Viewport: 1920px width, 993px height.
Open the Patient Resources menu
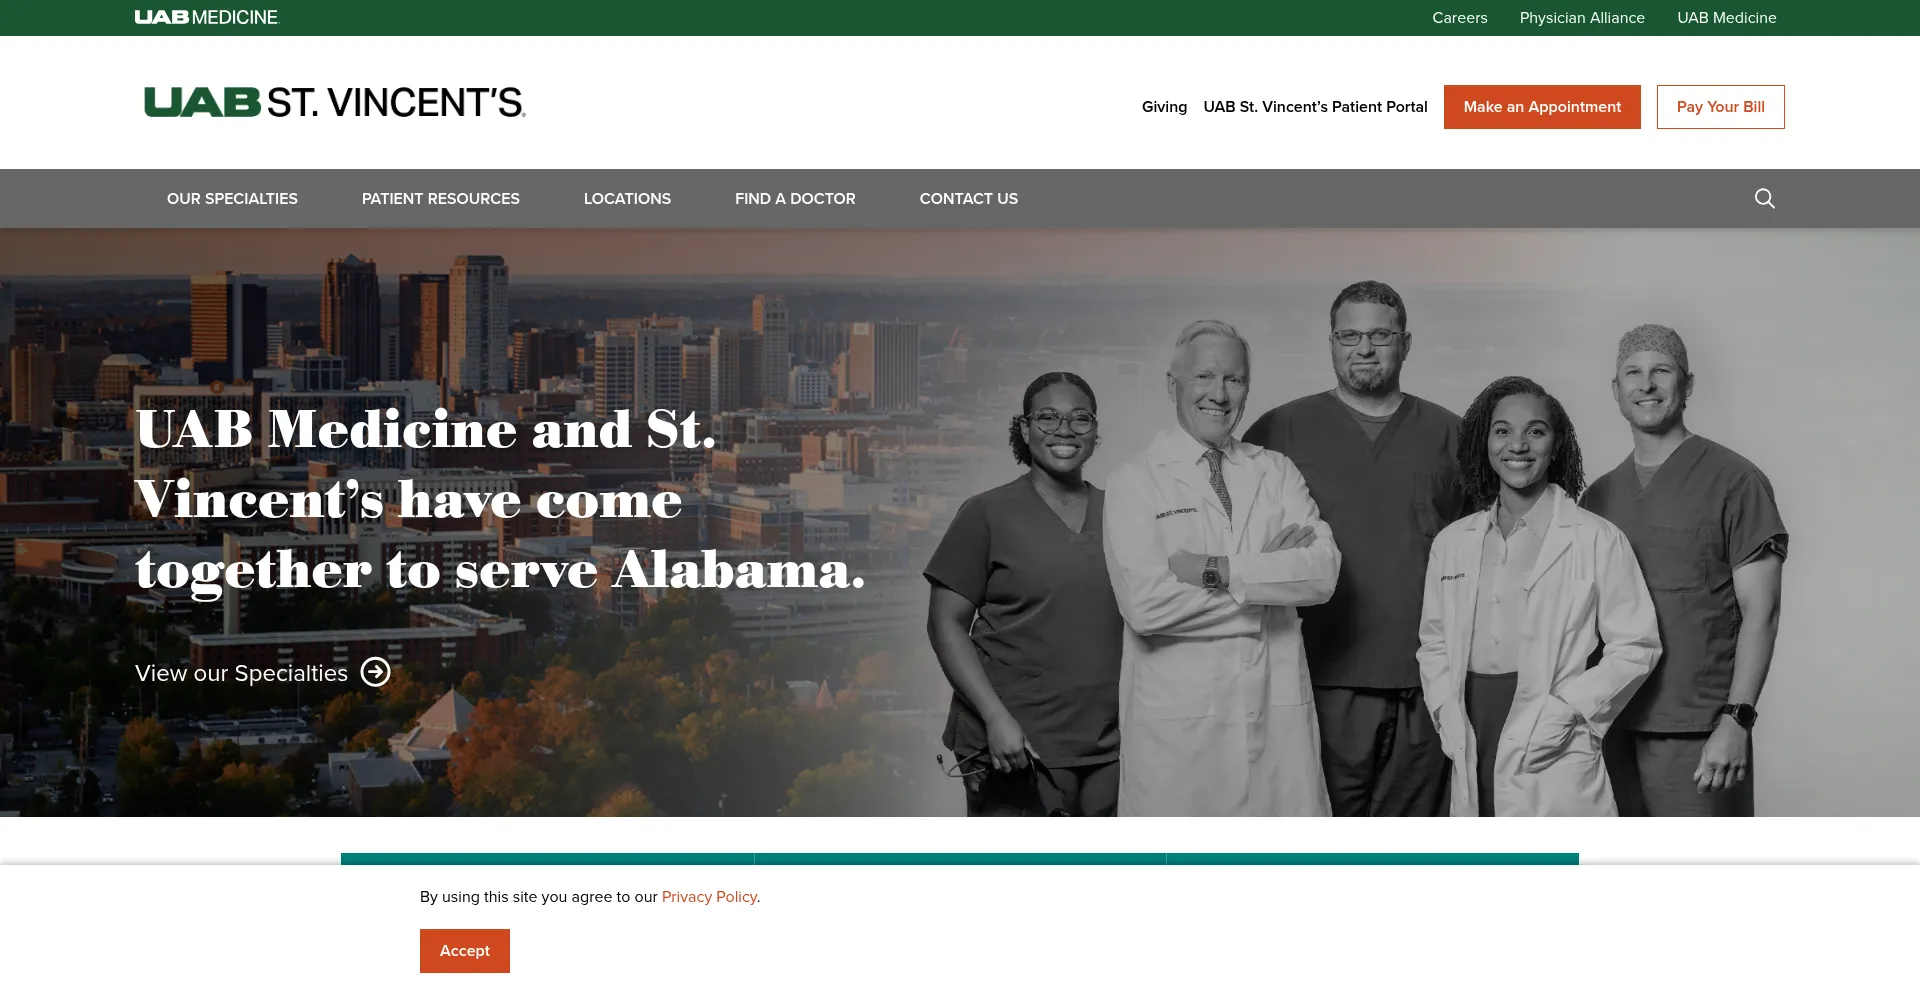click(x=441, y=198)
